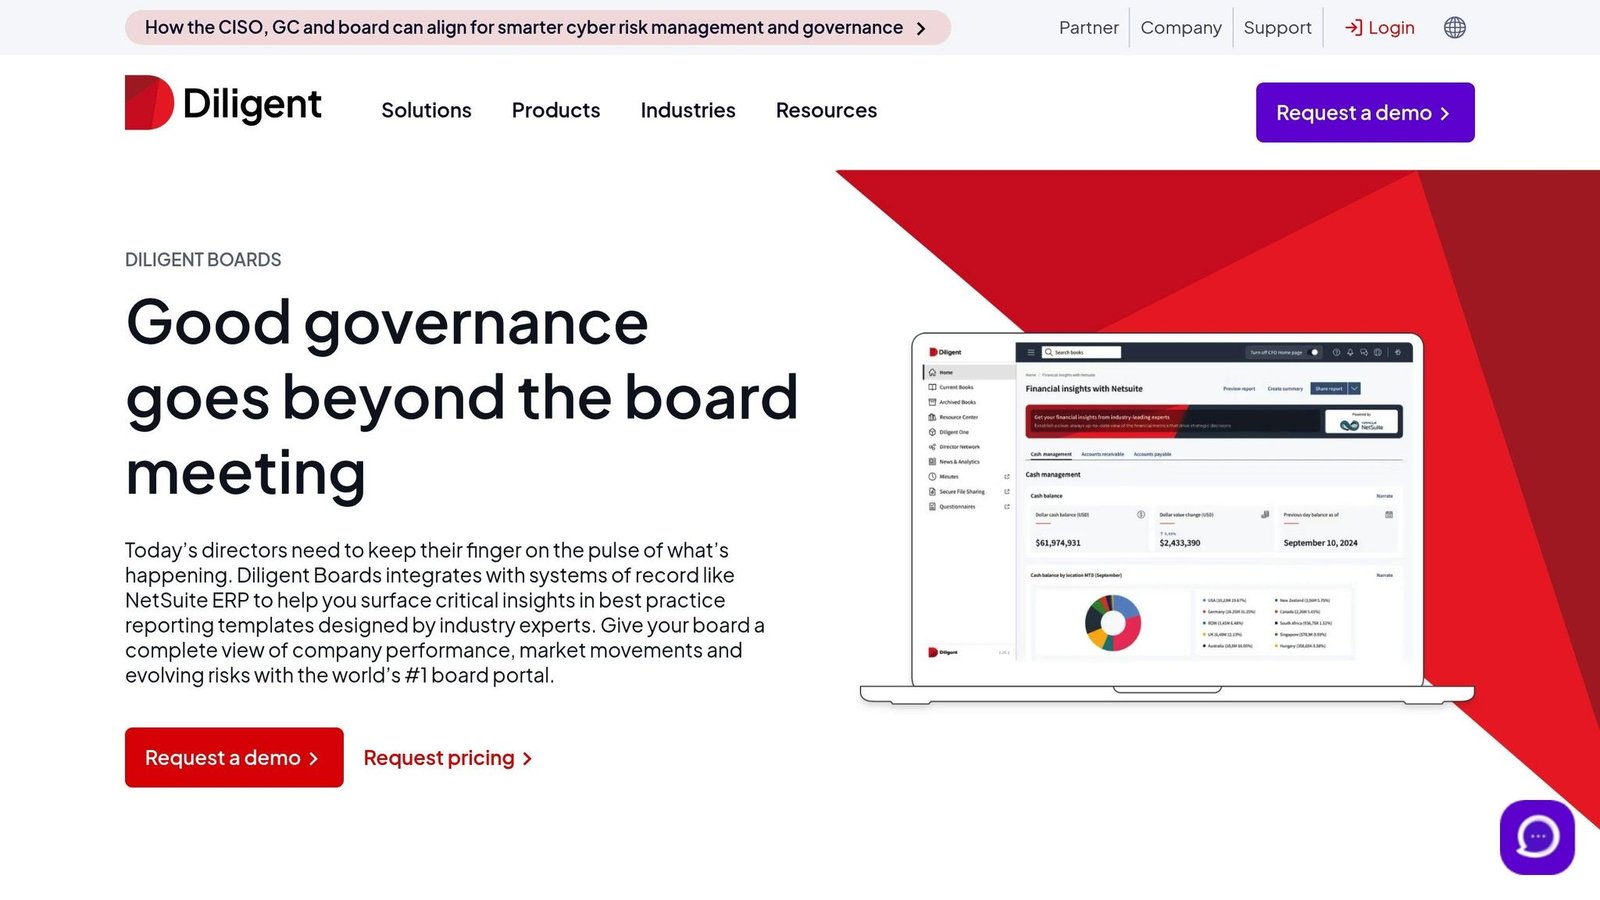Switch to Cash management tab in mockup

(1051, 454)
